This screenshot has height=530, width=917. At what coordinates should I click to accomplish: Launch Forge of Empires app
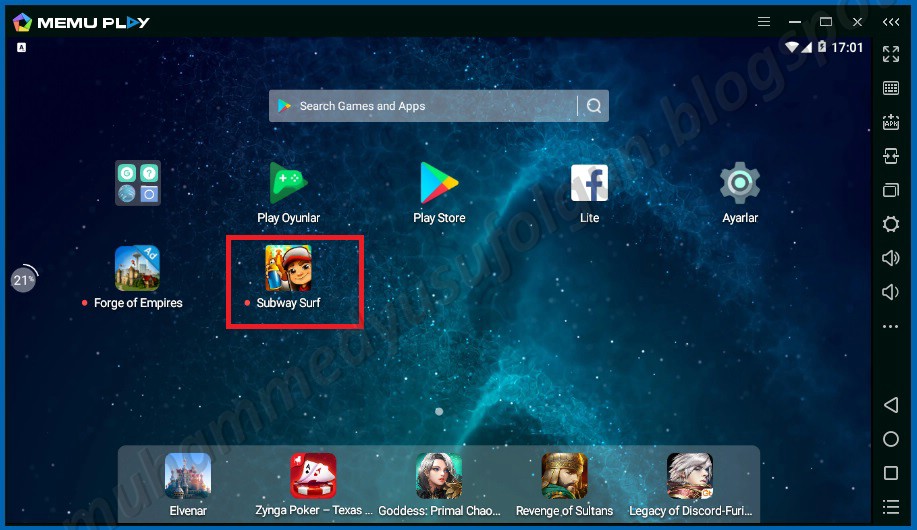[x=137, y=269]
